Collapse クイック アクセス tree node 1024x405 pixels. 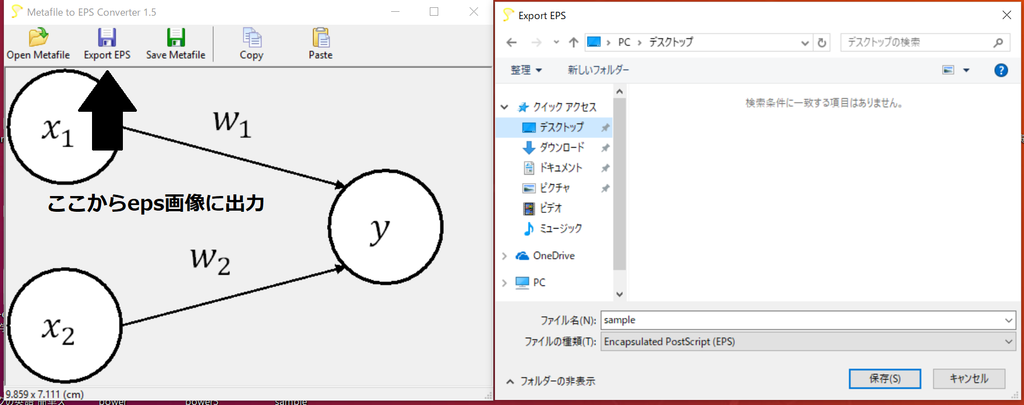[x=504, y=107]
